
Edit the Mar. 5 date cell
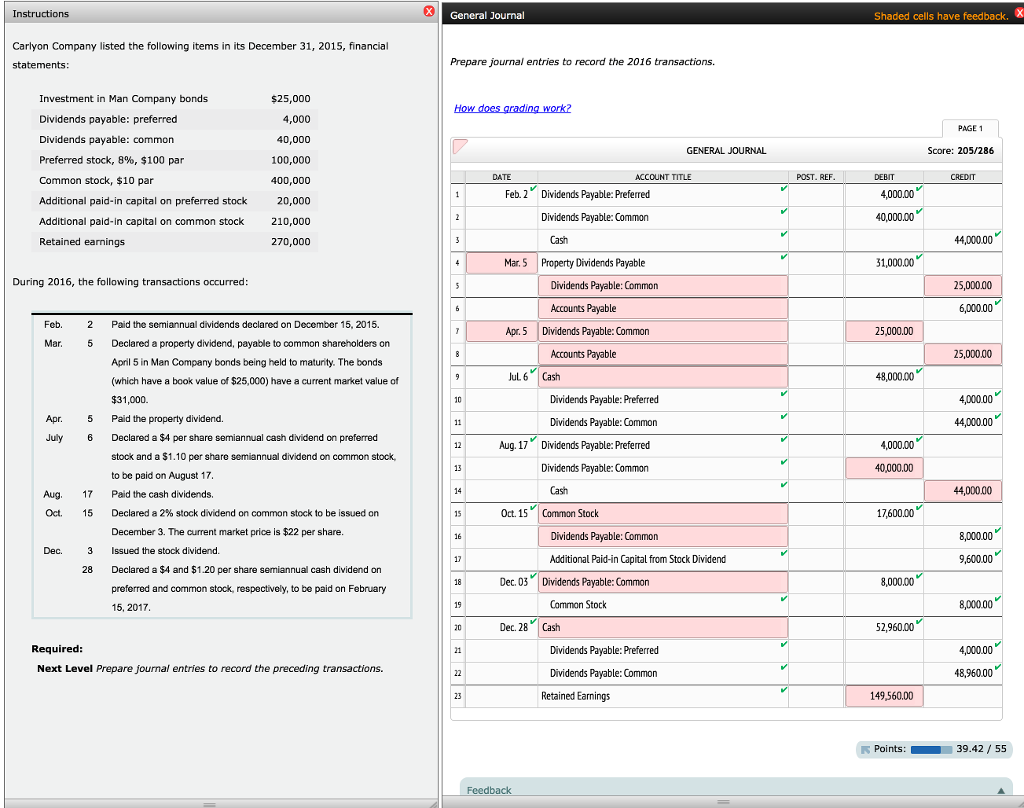point(502,263)
